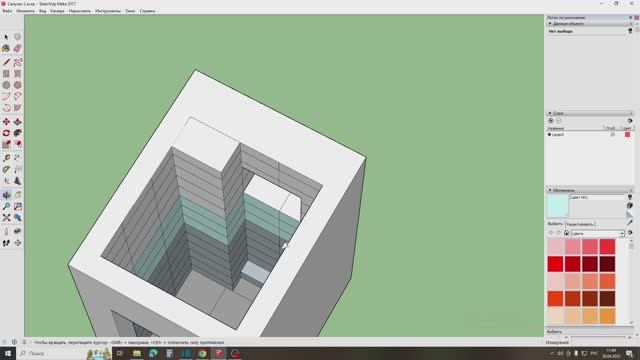This screenshot has height=360, width=640.
Task: Pick the Zoom Window tool
Action: point(18,207)
